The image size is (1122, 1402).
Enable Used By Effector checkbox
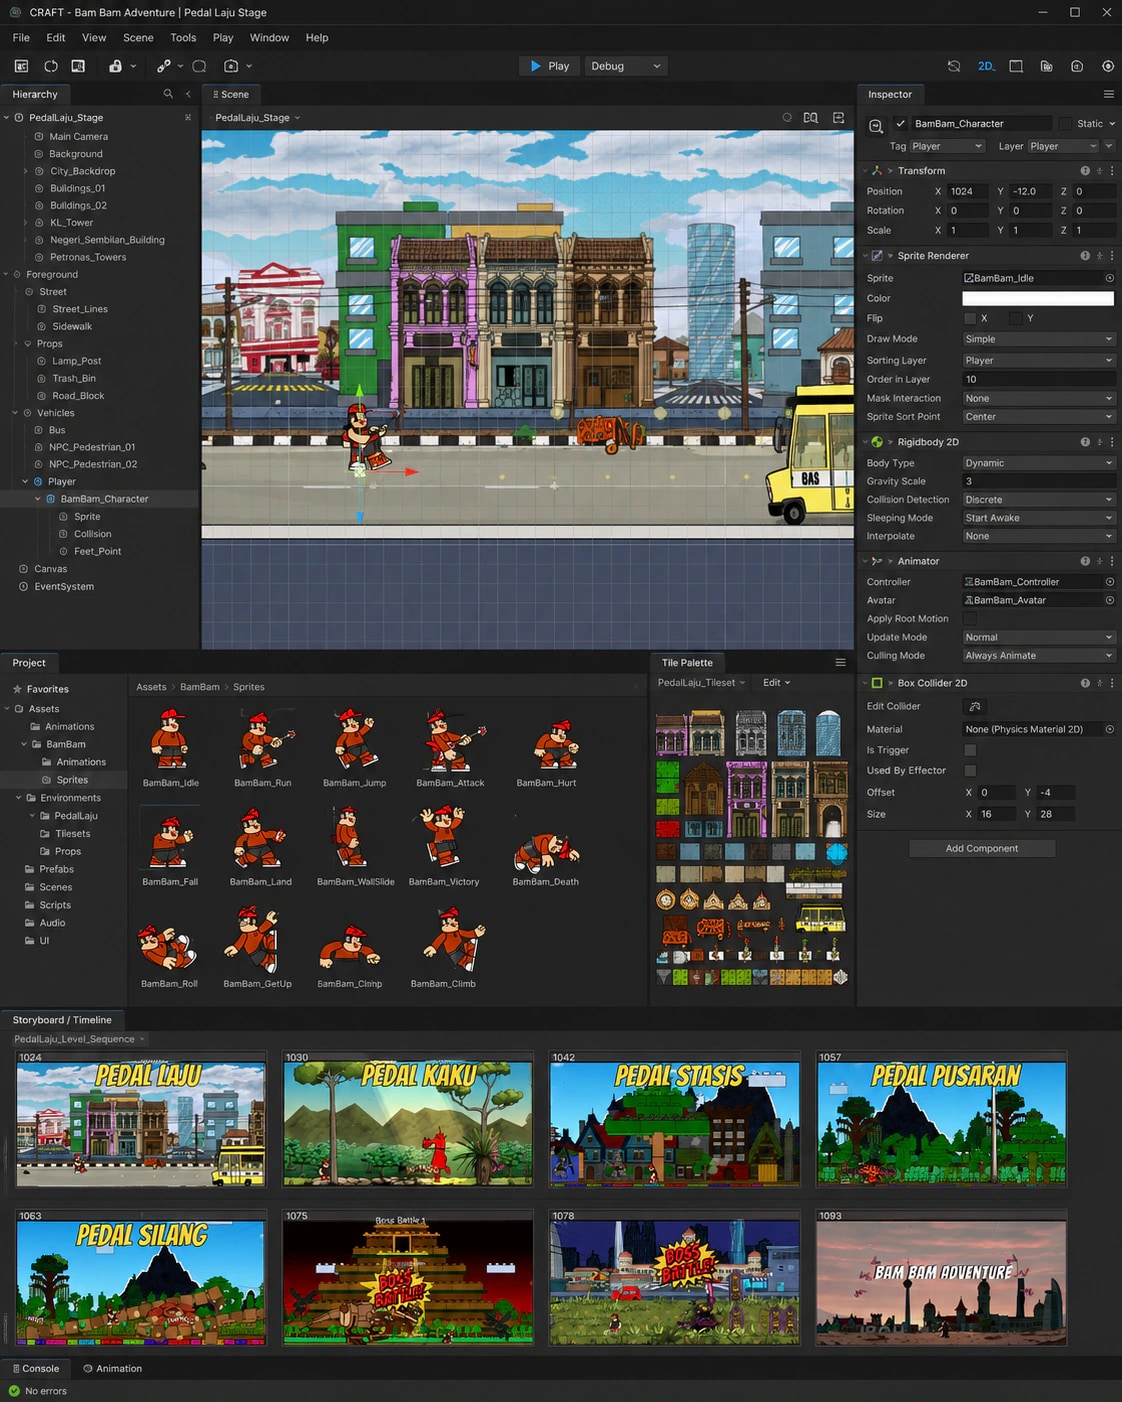[x=969, y=771]
